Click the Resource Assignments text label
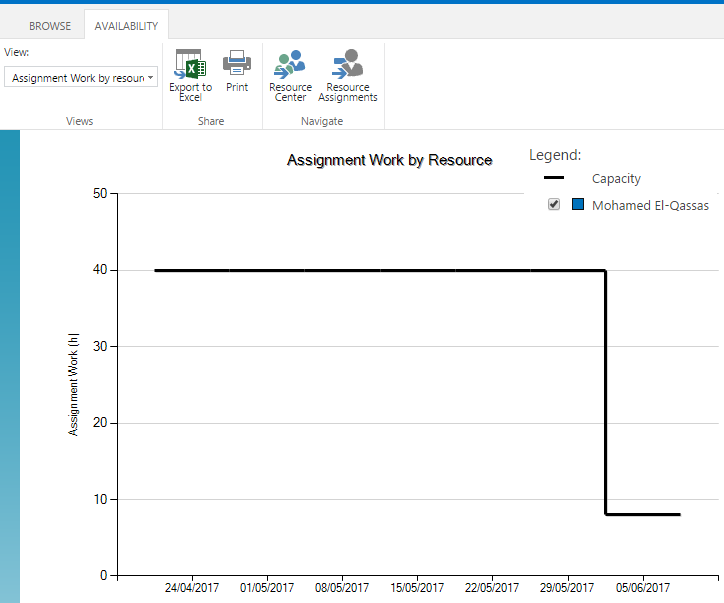 point(348,92)
